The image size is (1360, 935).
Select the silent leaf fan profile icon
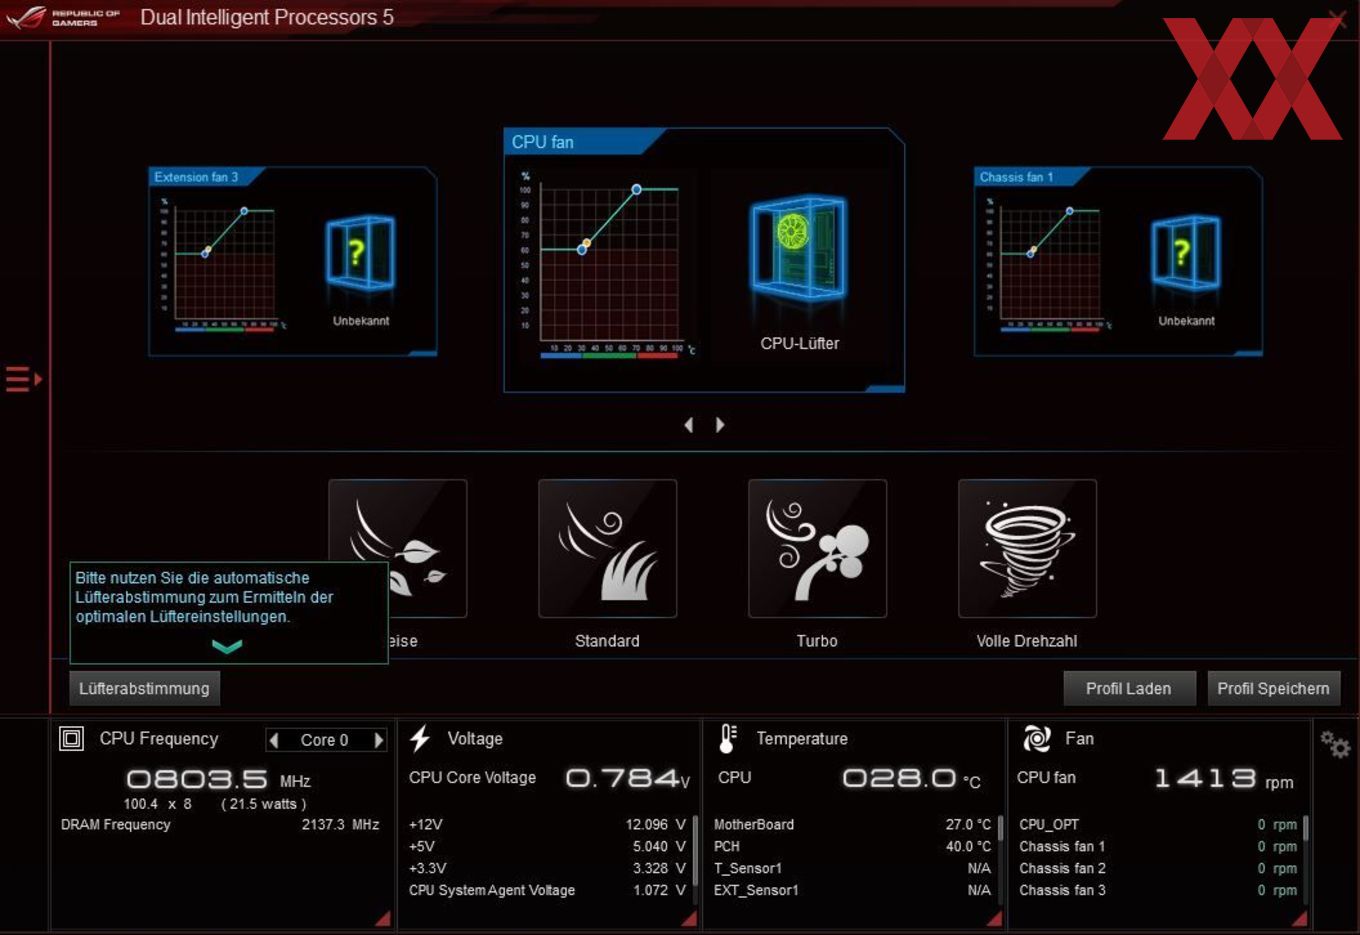tap(398, 548)
